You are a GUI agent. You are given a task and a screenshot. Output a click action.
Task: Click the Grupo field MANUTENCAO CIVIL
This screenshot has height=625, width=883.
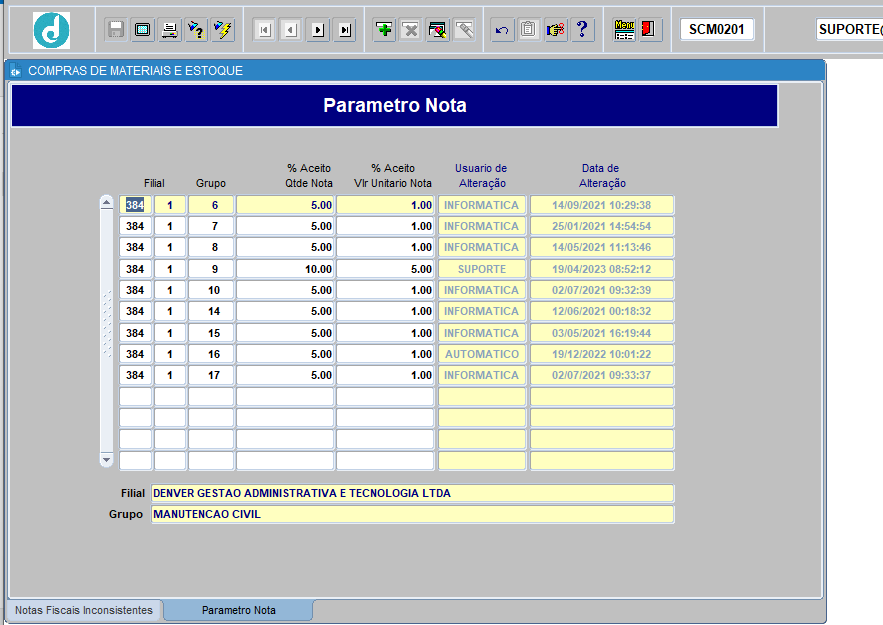point(412,514)
